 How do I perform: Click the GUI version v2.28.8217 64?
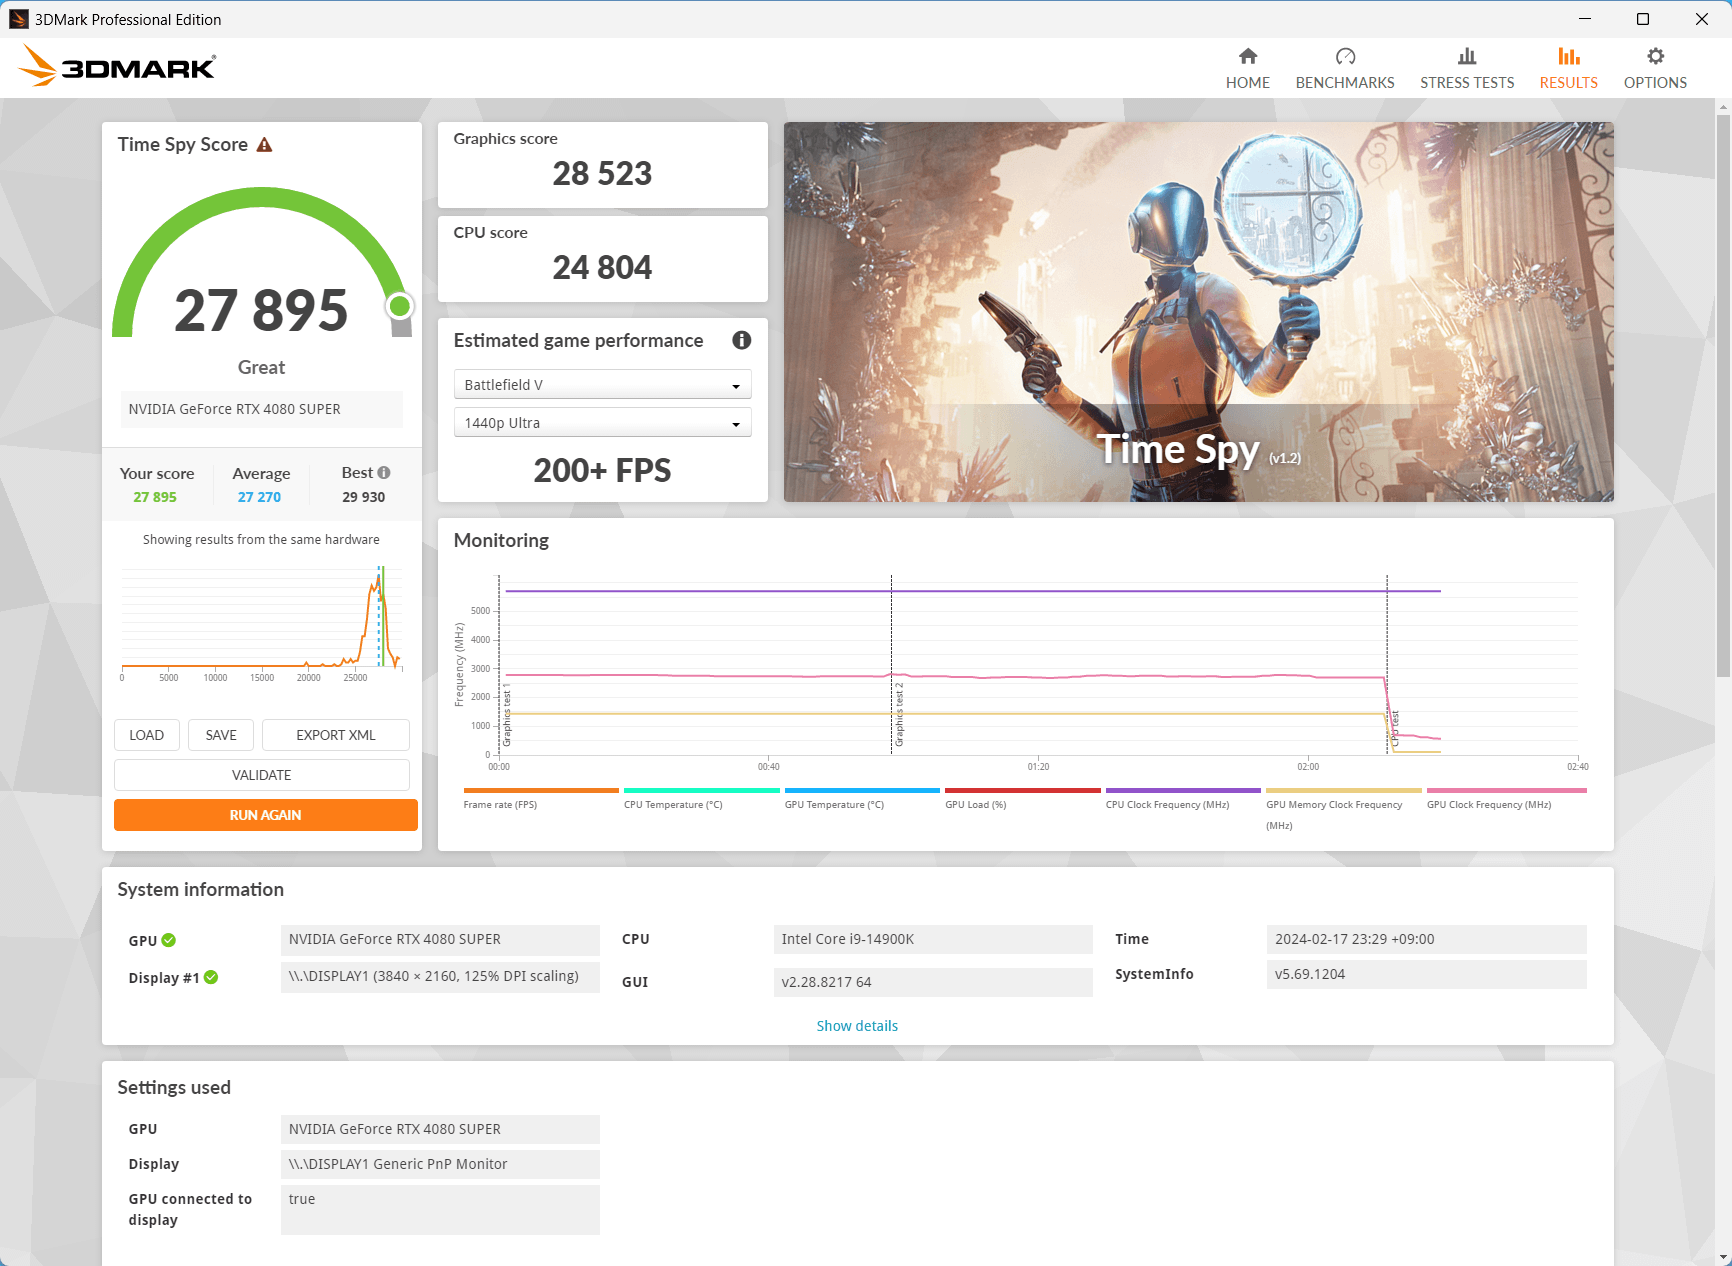pos(933,982)
